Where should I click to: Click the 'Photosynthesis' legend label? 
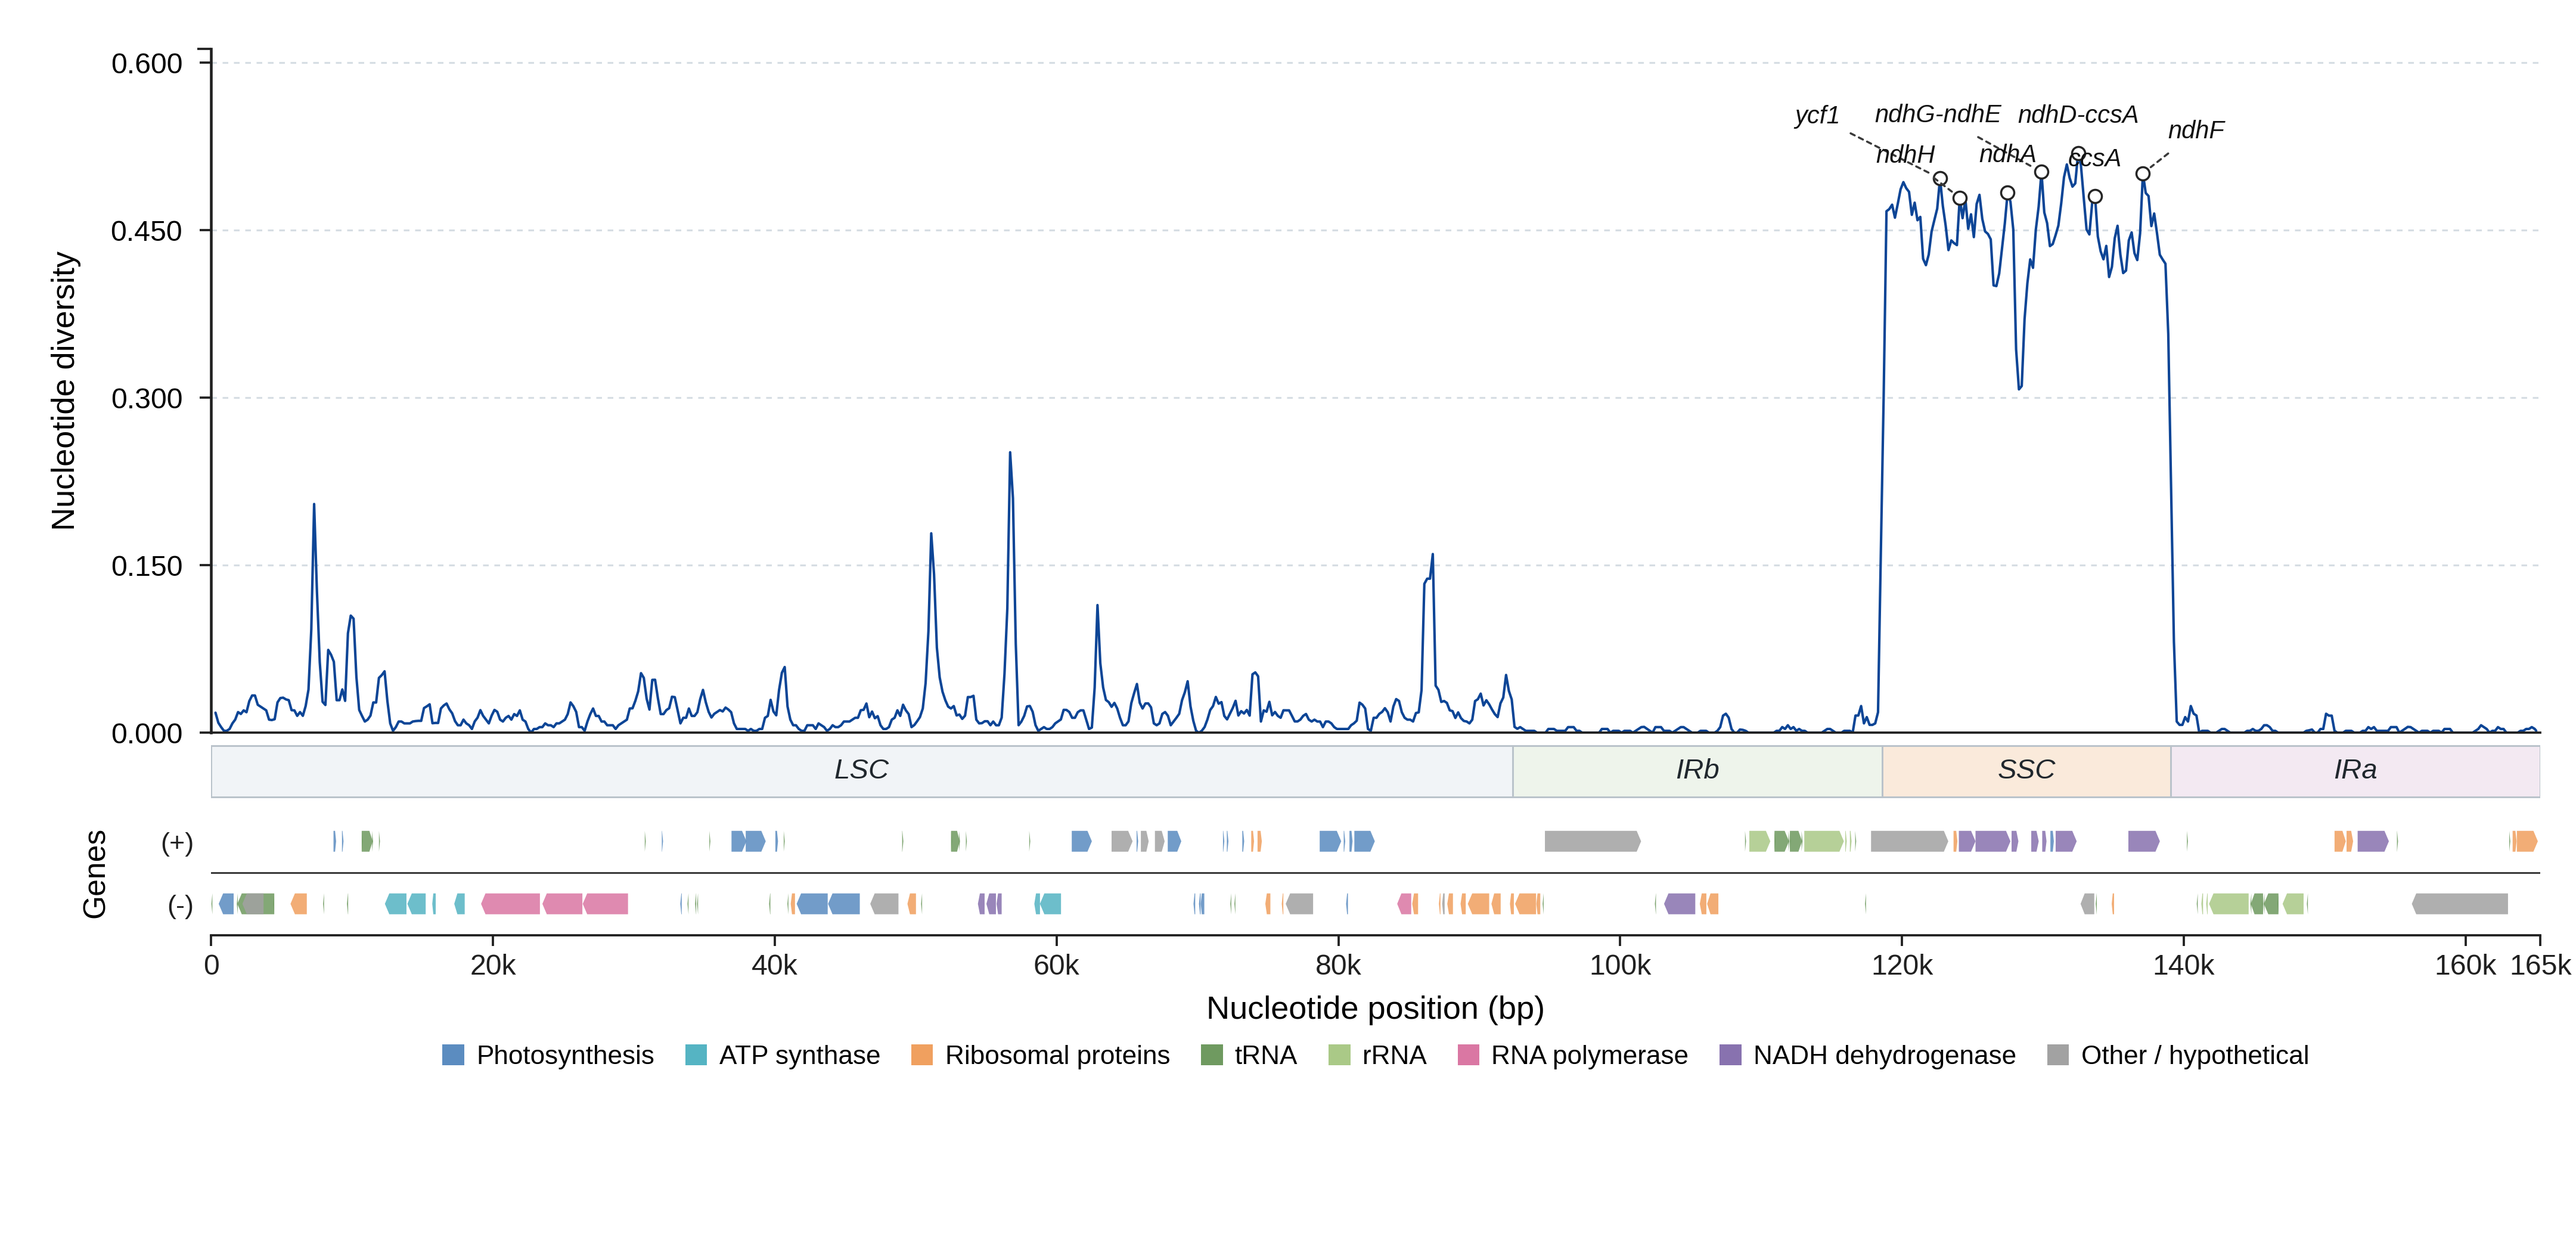click(565, 1055)
